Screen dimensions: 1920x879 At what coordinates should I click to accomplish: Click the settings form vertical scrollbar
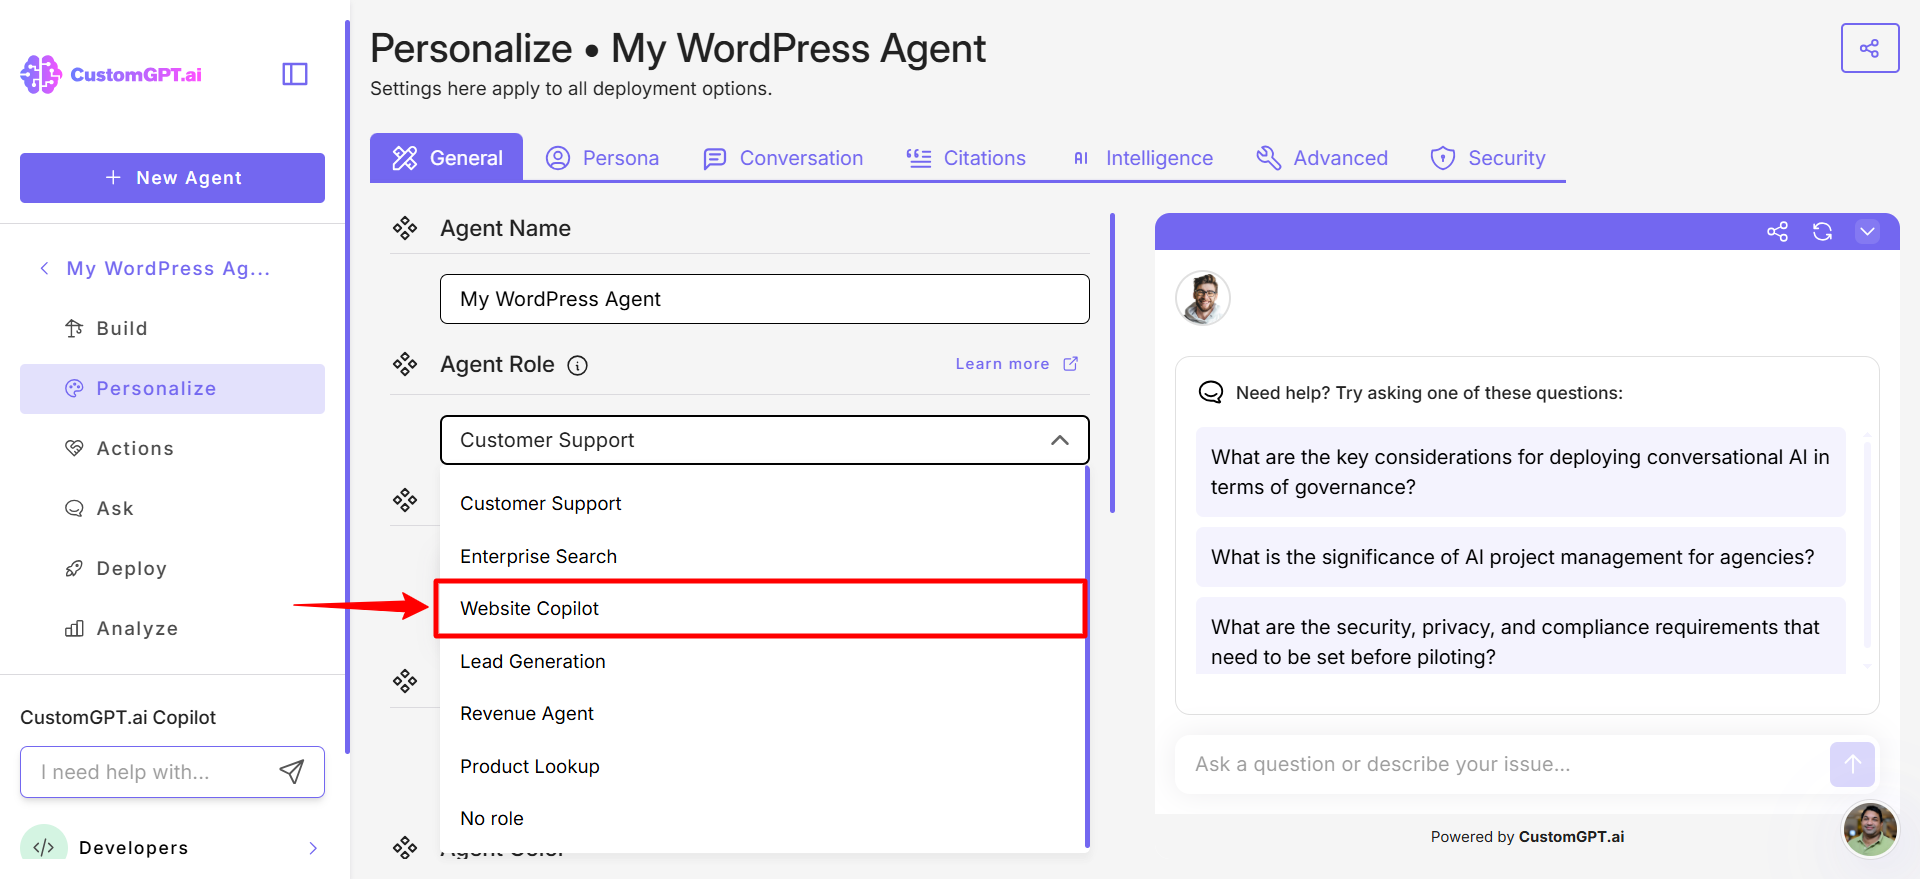[x=1112, y=363]
